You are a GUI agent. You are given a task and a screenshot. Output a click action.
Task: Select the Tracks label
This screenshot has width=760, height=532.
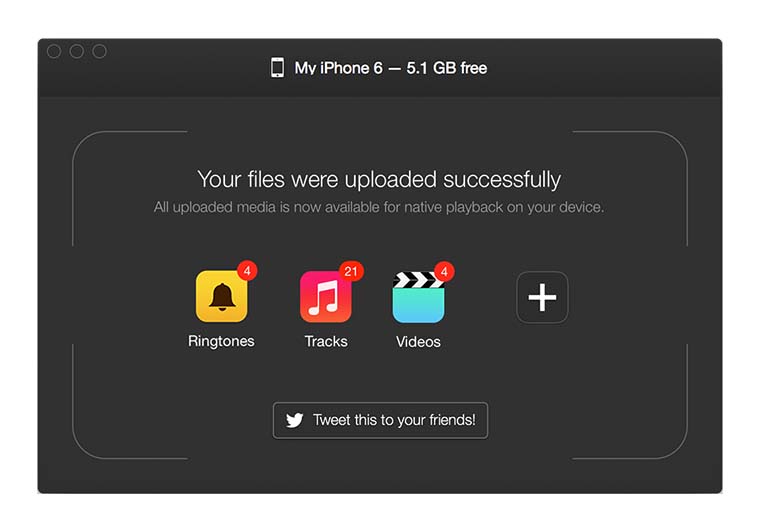click(326, 341)
